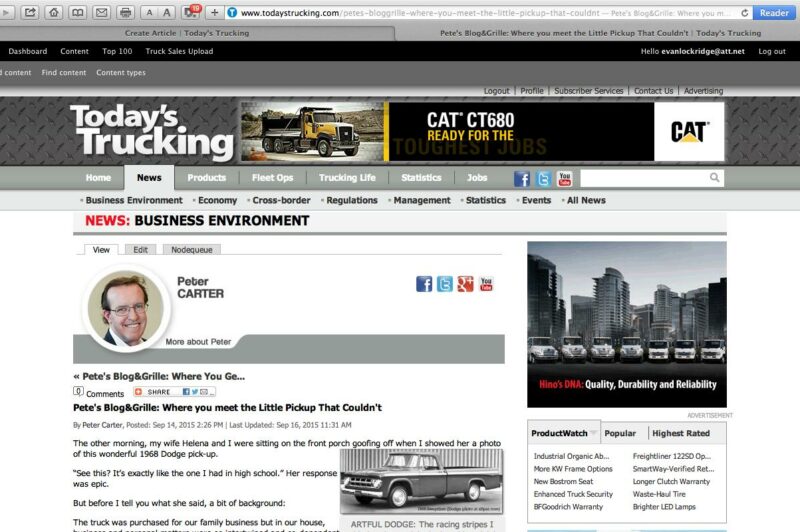Open the Fleet Ops navigation item
This screenshot has width=800, height=532.
[x=272, y=178]
